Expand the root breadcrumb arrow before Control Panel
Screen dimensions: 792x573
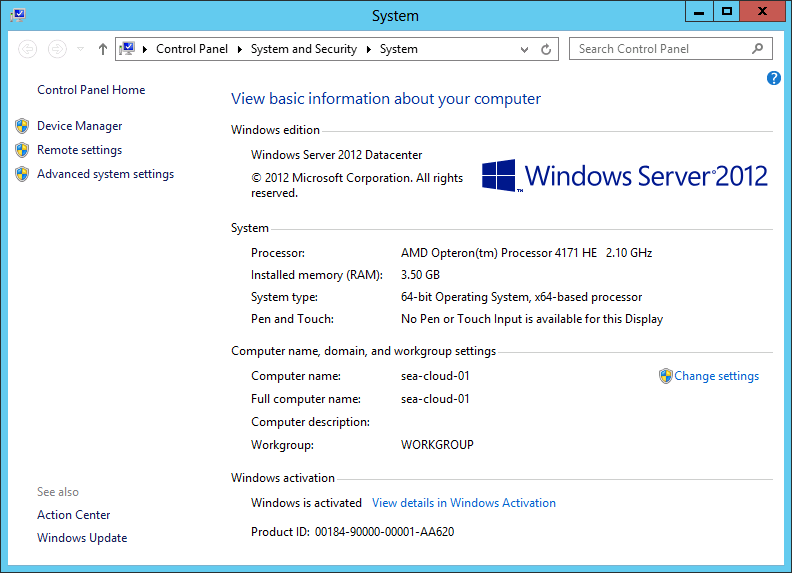[145, 49]
